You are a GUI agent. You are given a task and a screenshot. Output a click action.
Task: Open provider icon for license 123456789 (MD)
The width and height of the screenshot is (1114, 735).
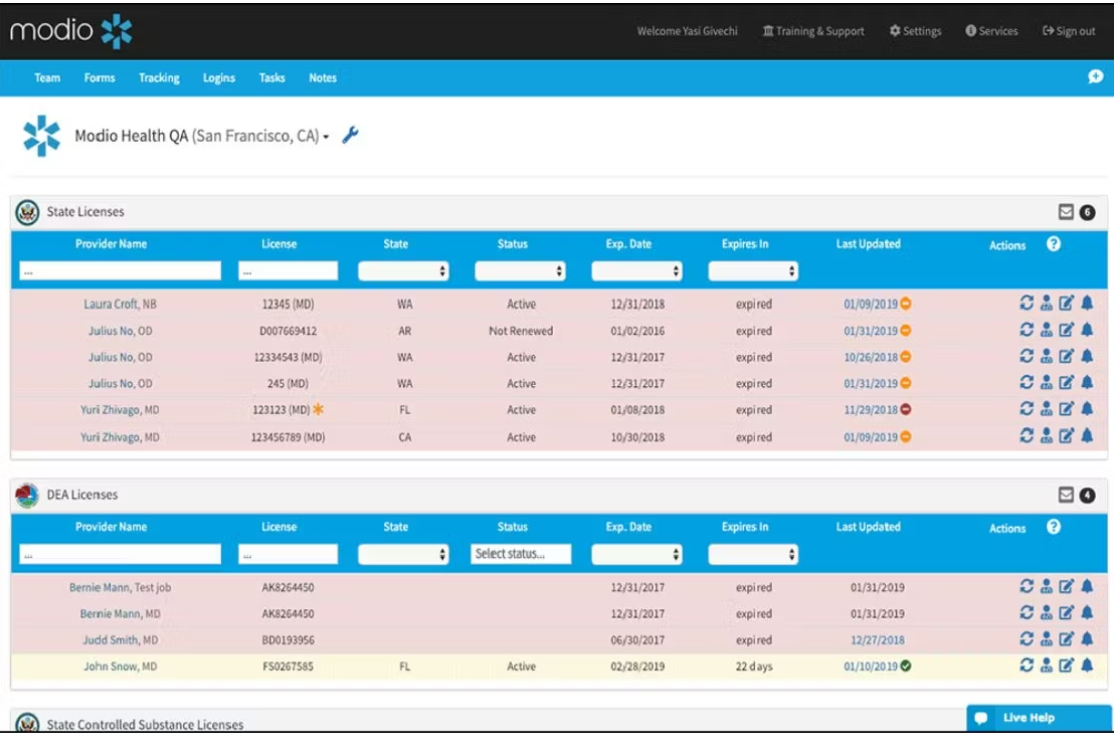[1046, 436]
